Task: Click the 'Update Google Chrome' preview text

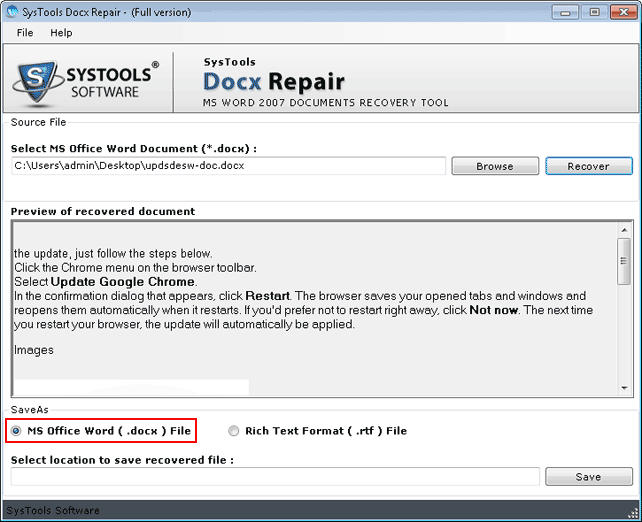Action: pyautogui.click(x=123, y=282)
